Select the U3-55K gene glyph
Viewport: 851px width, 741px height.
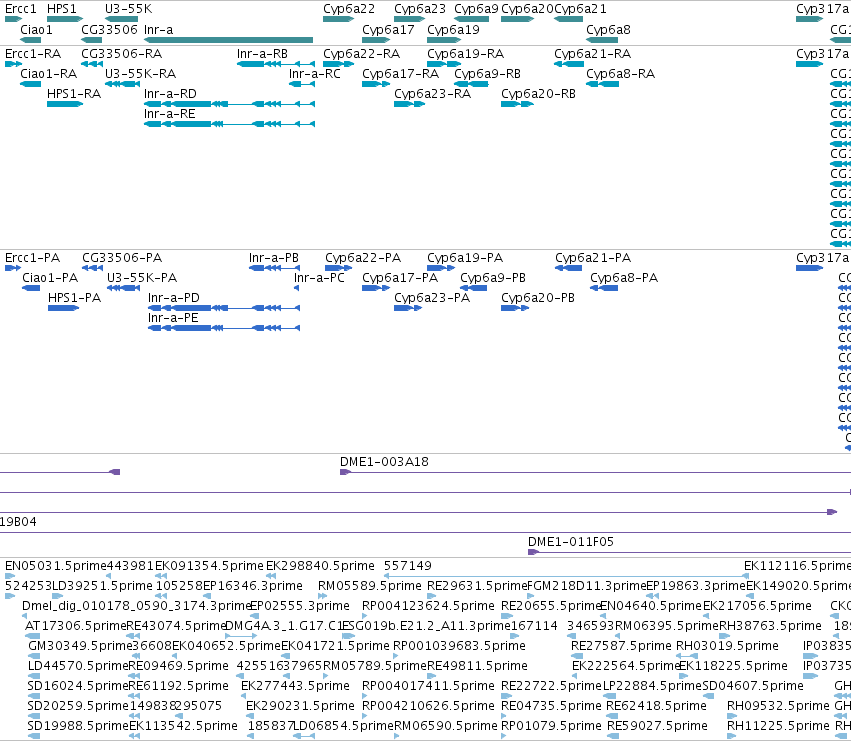[121, 19]
